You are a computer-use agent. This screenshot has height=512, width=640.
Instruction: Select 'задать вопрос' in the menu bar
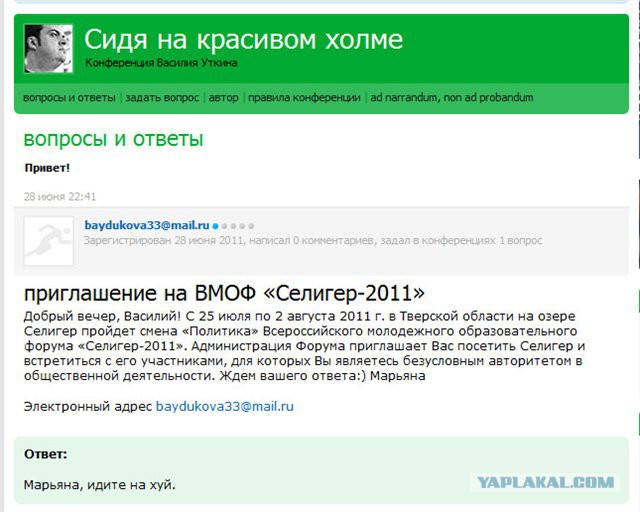click(162, 98)
